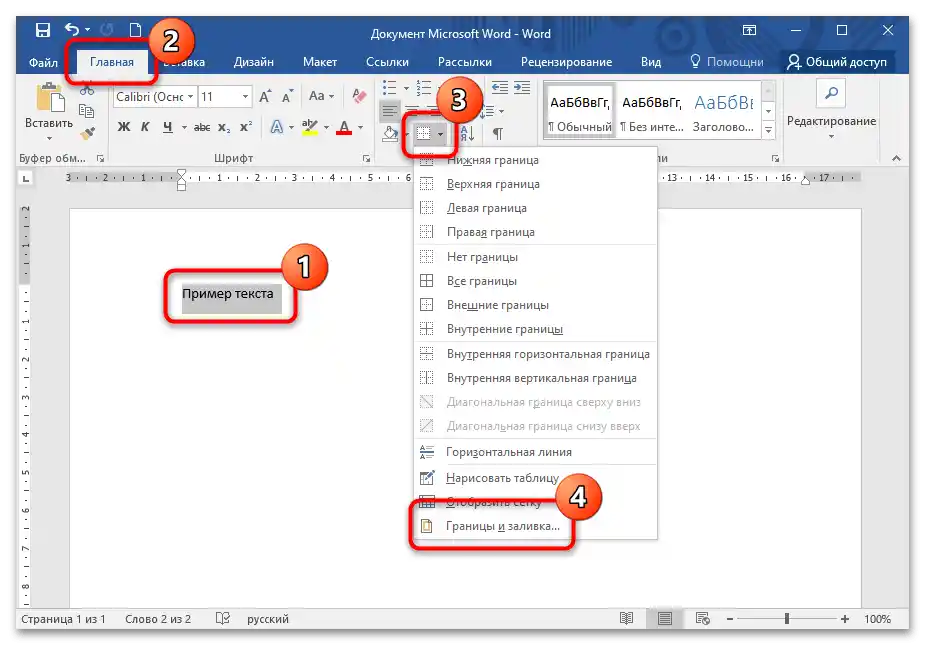Open the font name combo box Calibri

(x=155, y=96)
